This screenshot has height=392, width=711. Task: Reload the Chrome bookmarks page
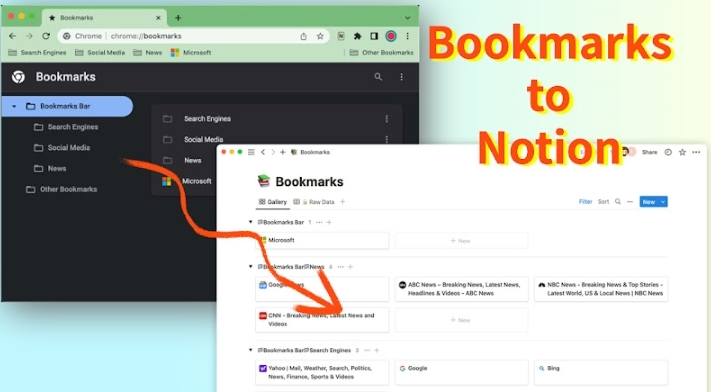(46, 36)
